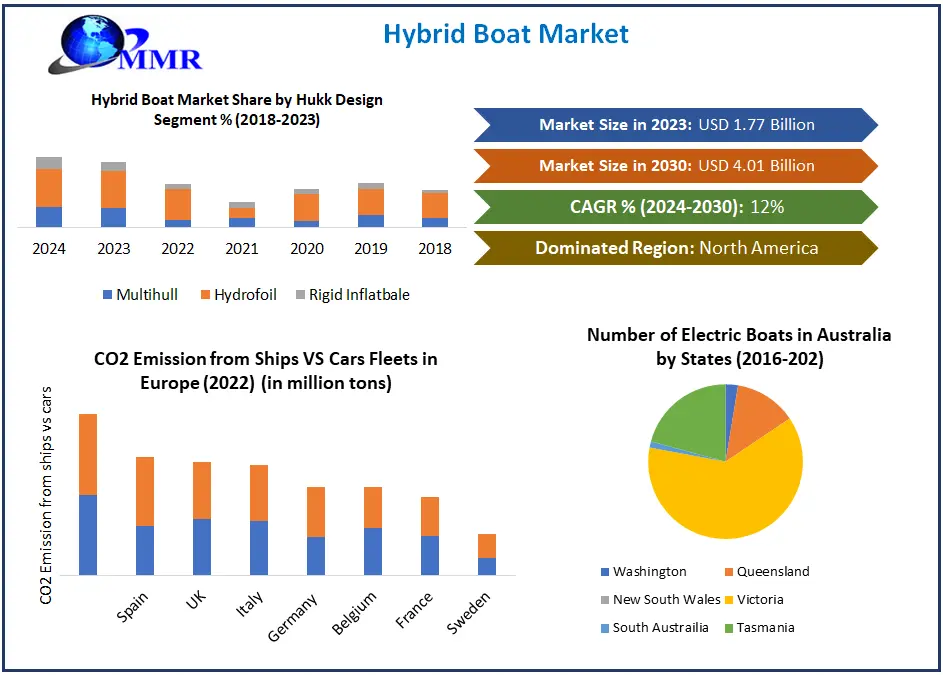
Task: Click the gray Rigid Inflatable legend square
Action: (x=299, y=295)
